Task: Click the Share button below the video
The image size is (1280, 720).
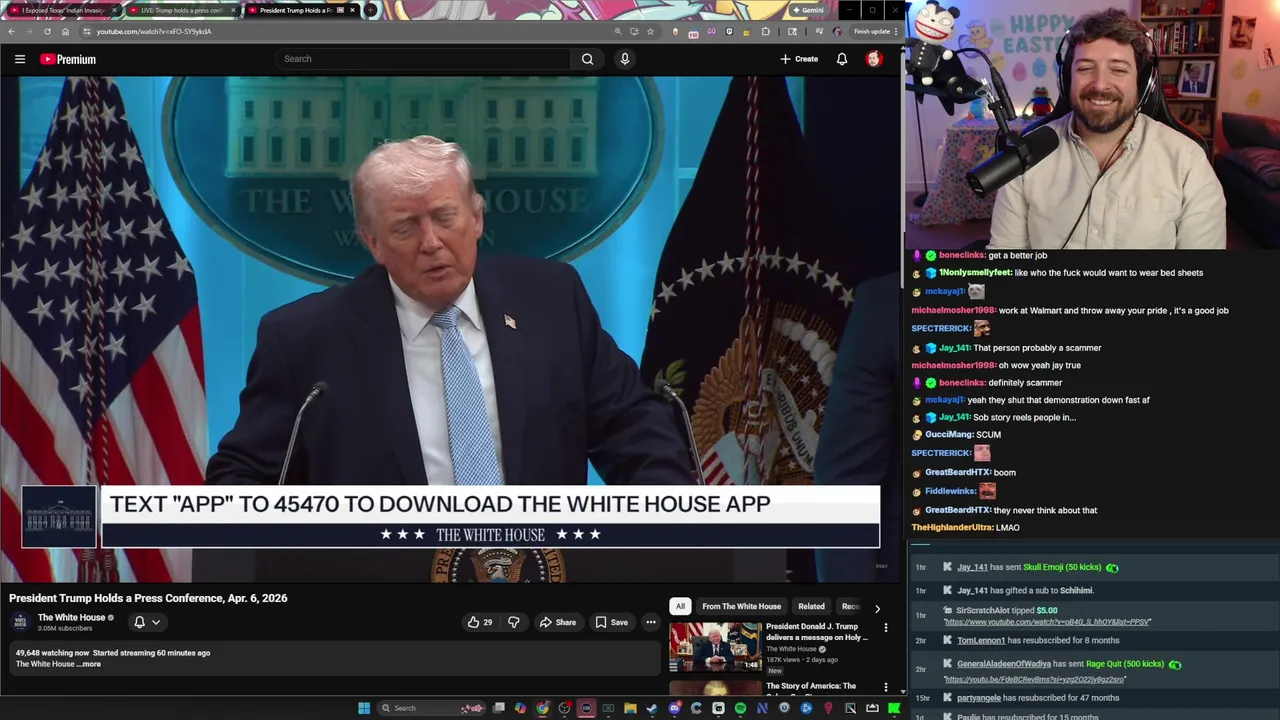Action: [x=558, y=622]
